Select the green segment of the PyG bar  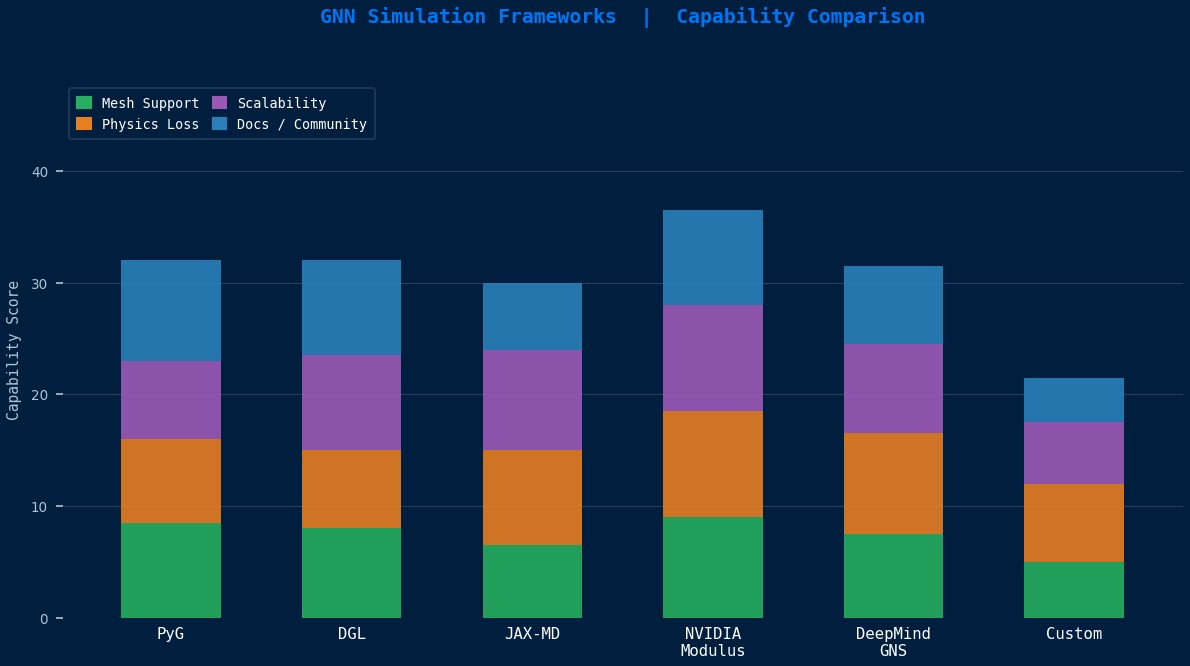[x=170, y=567]
